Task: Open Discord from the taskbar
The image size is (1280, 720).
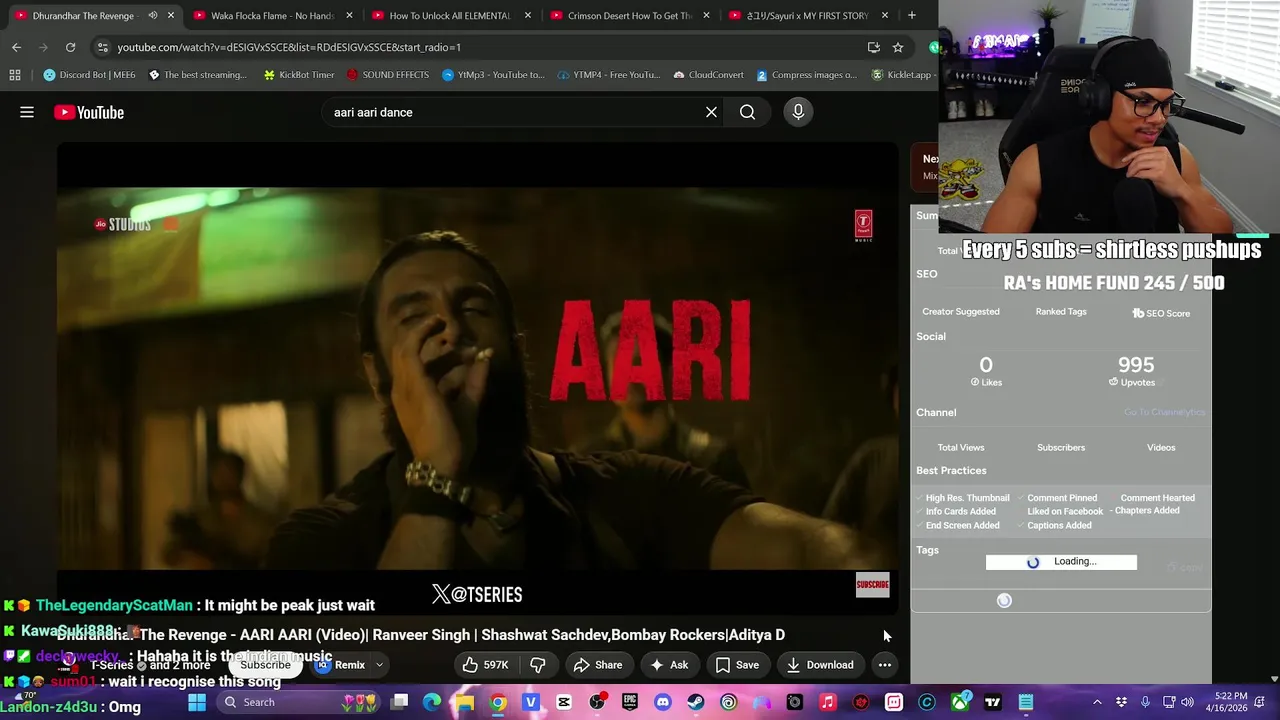Action: click(x=662, y=702)
